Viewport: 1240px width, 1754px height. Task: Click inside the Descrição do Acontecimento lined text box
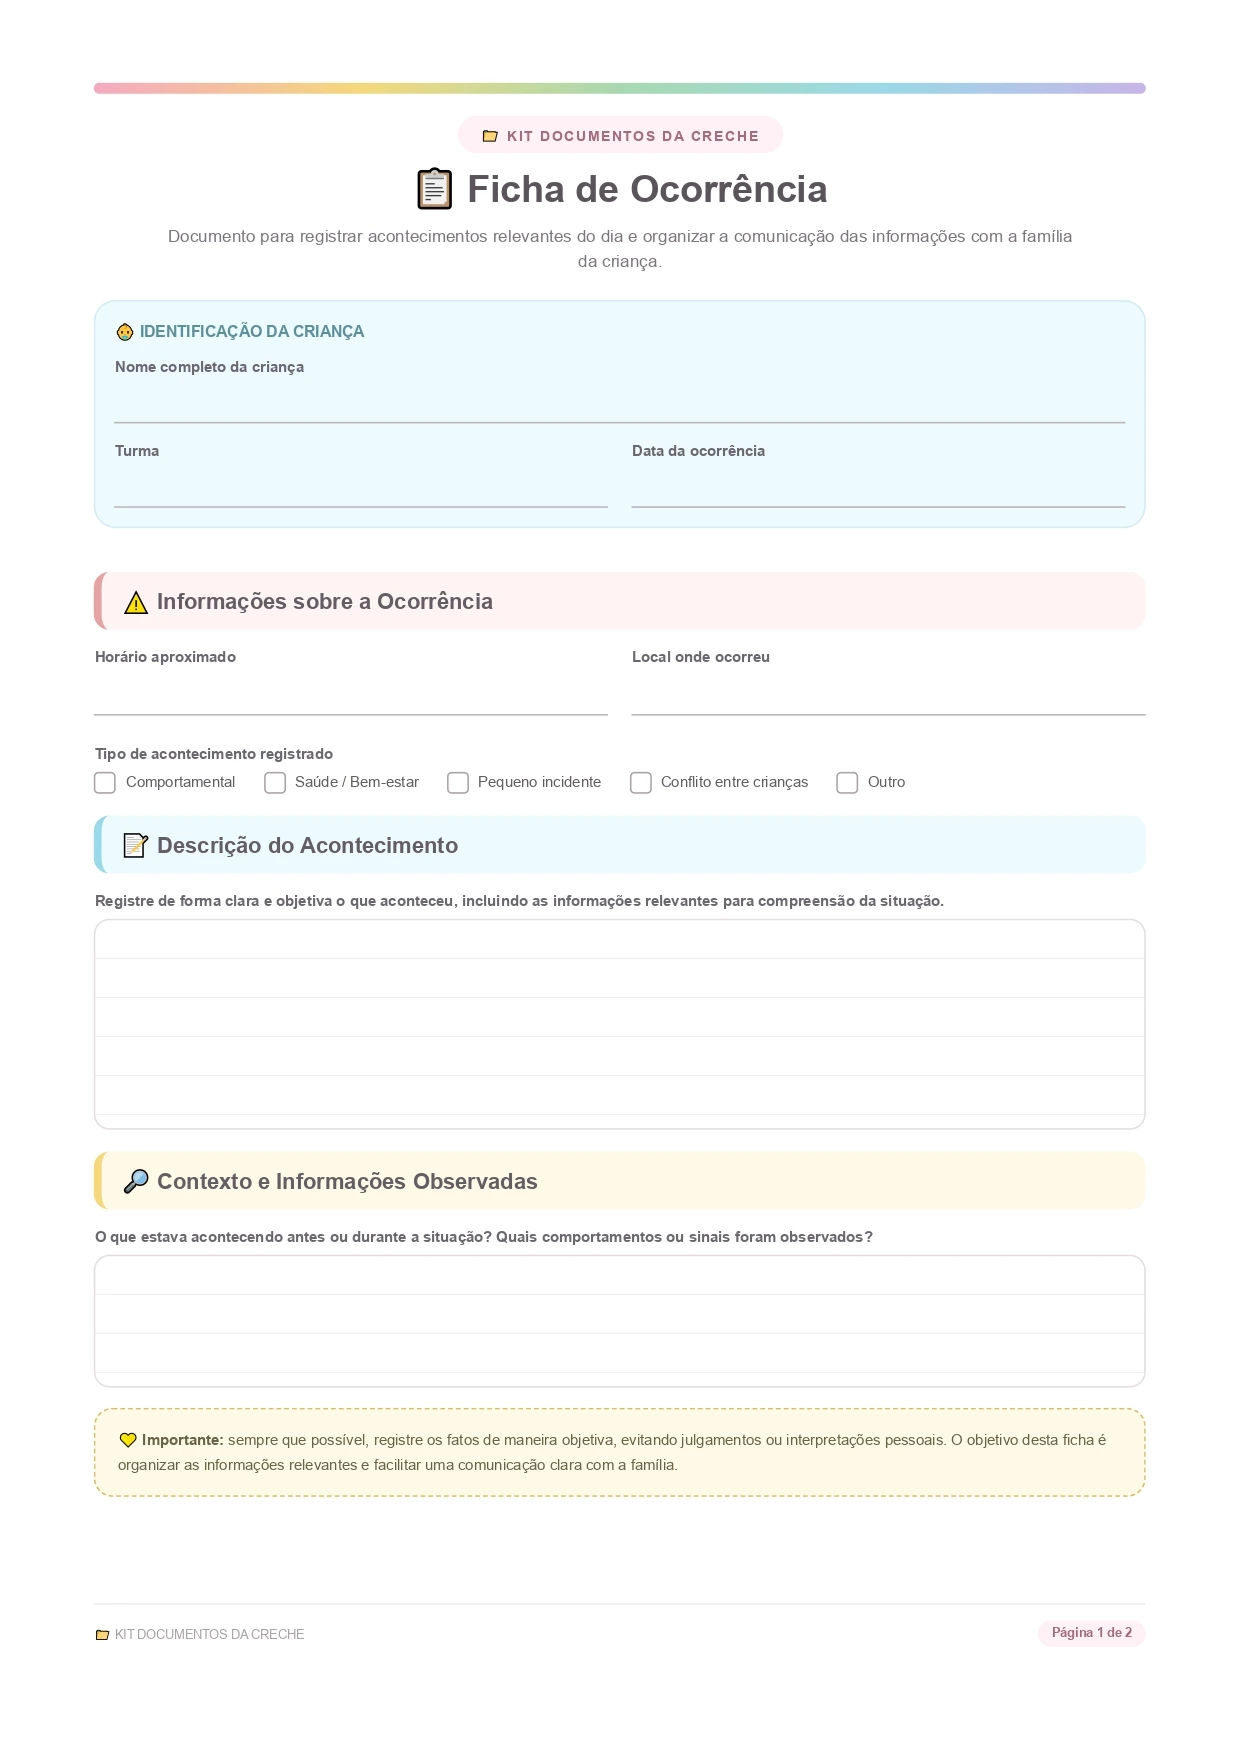[619, 1024]
